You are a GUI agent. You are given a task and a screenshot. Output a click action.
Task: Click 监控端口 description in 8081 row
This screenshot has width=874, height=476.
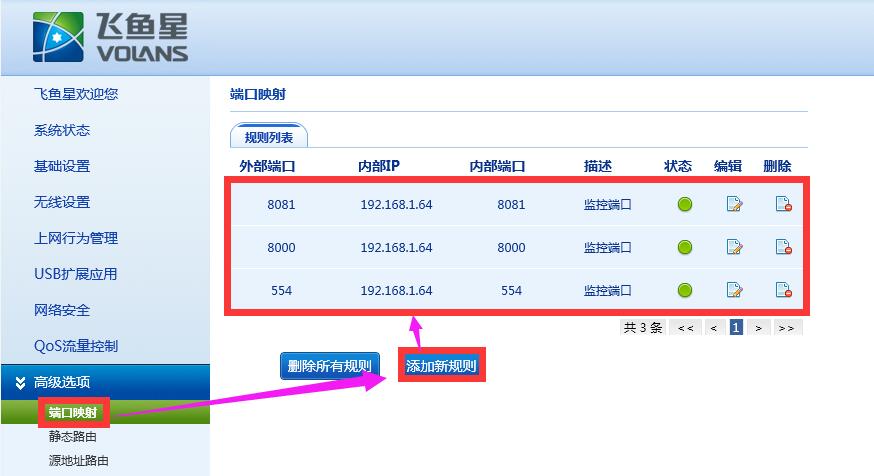pyautogui.click(x=608, y=205)
